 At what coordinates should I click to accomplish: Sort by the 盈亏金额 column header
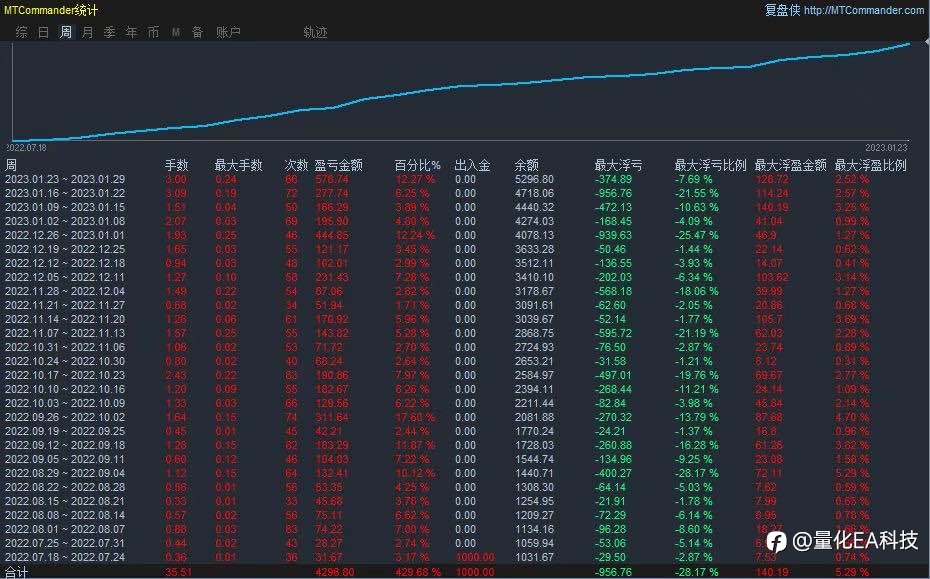[x=338, y=165]
